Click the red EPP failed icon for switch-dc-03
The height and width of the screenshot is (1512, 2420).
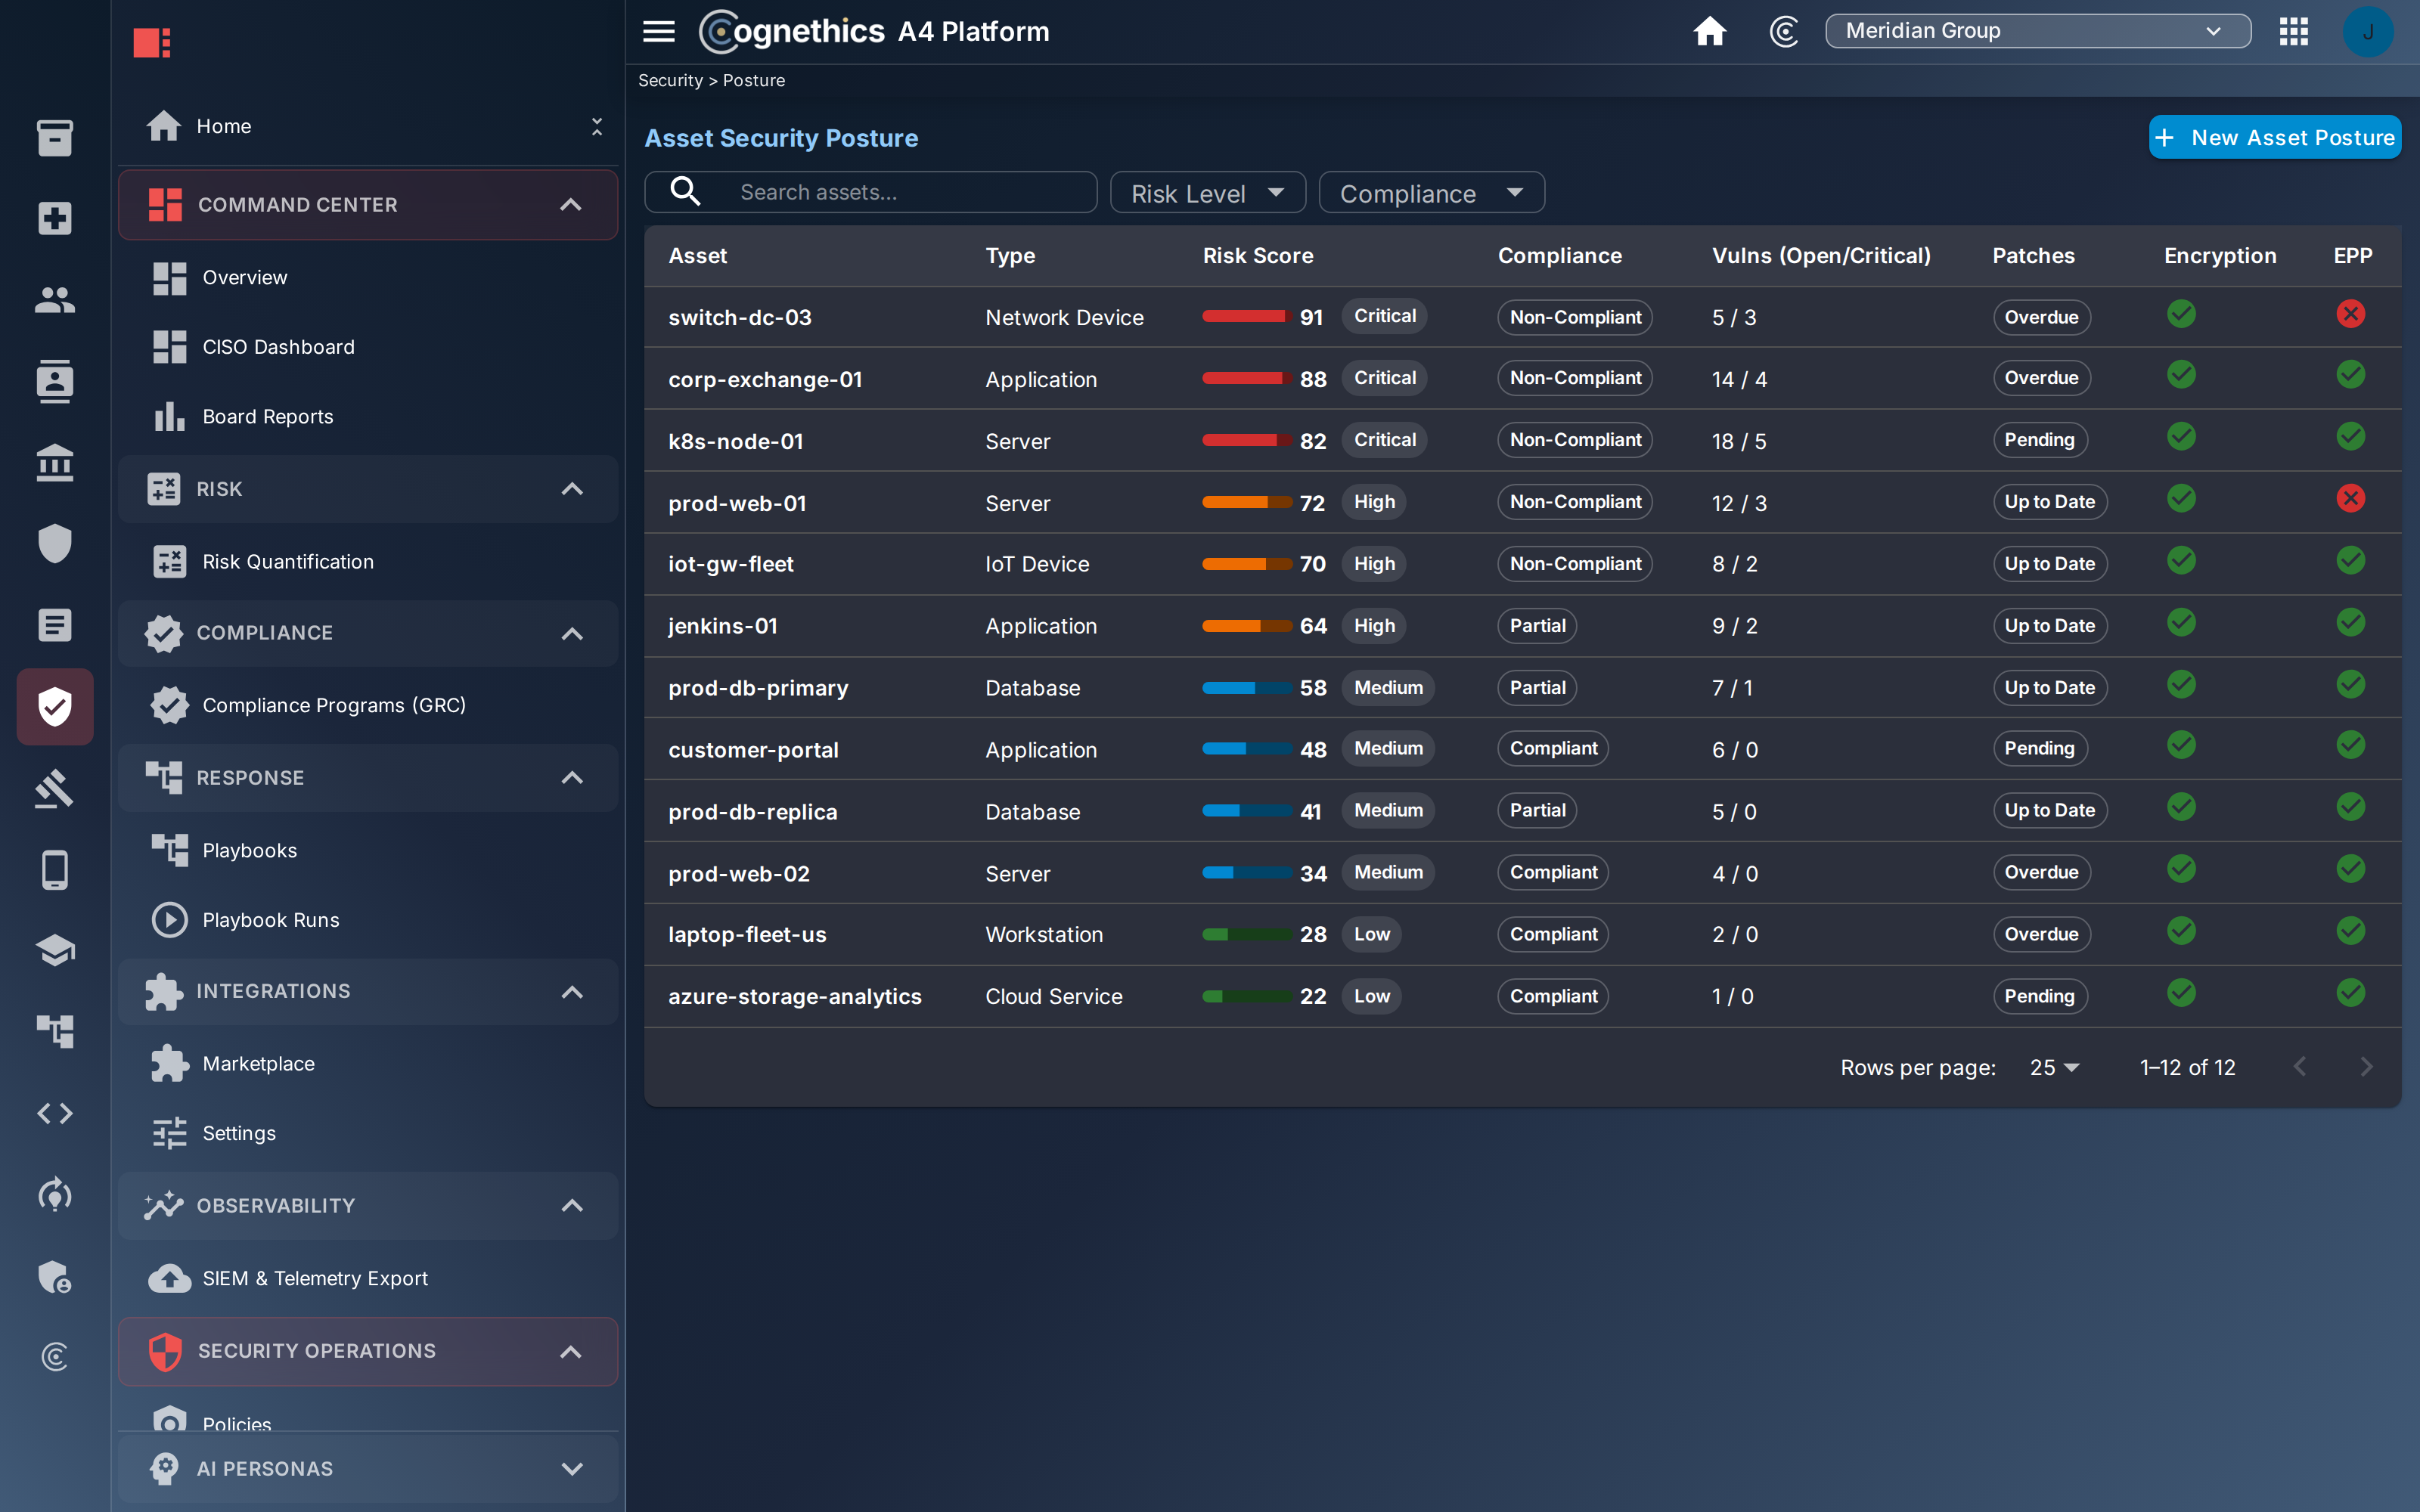pyautogui.click(x=2351, y=314)
